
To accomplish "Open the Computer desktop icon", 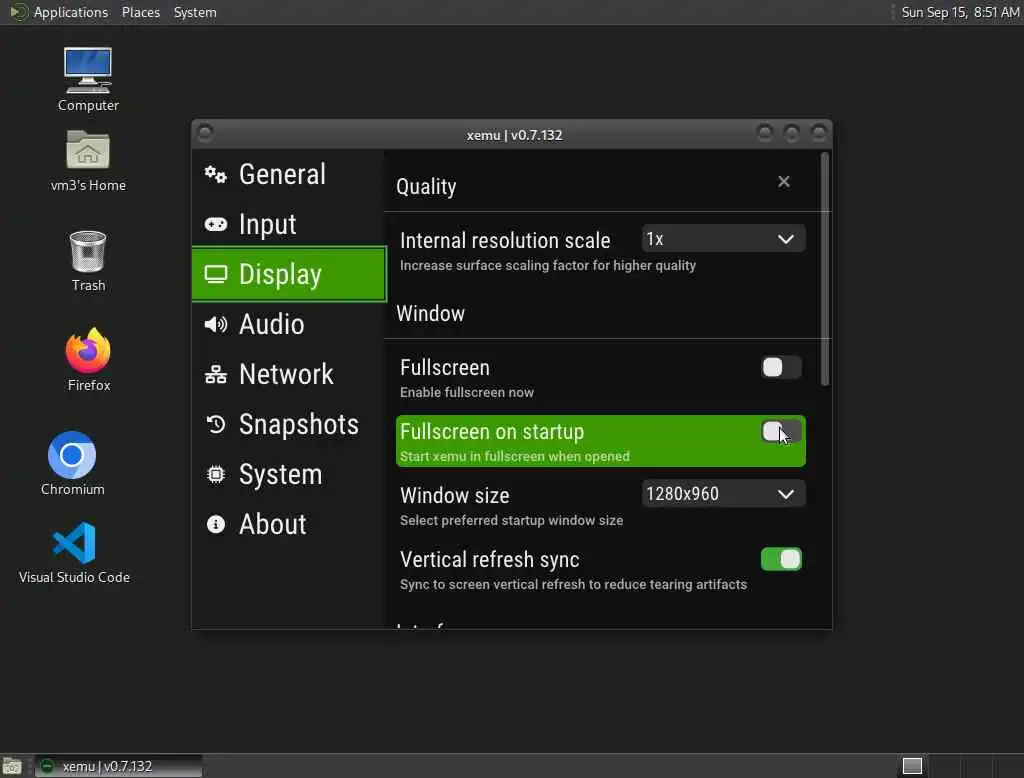I will 88,79.
